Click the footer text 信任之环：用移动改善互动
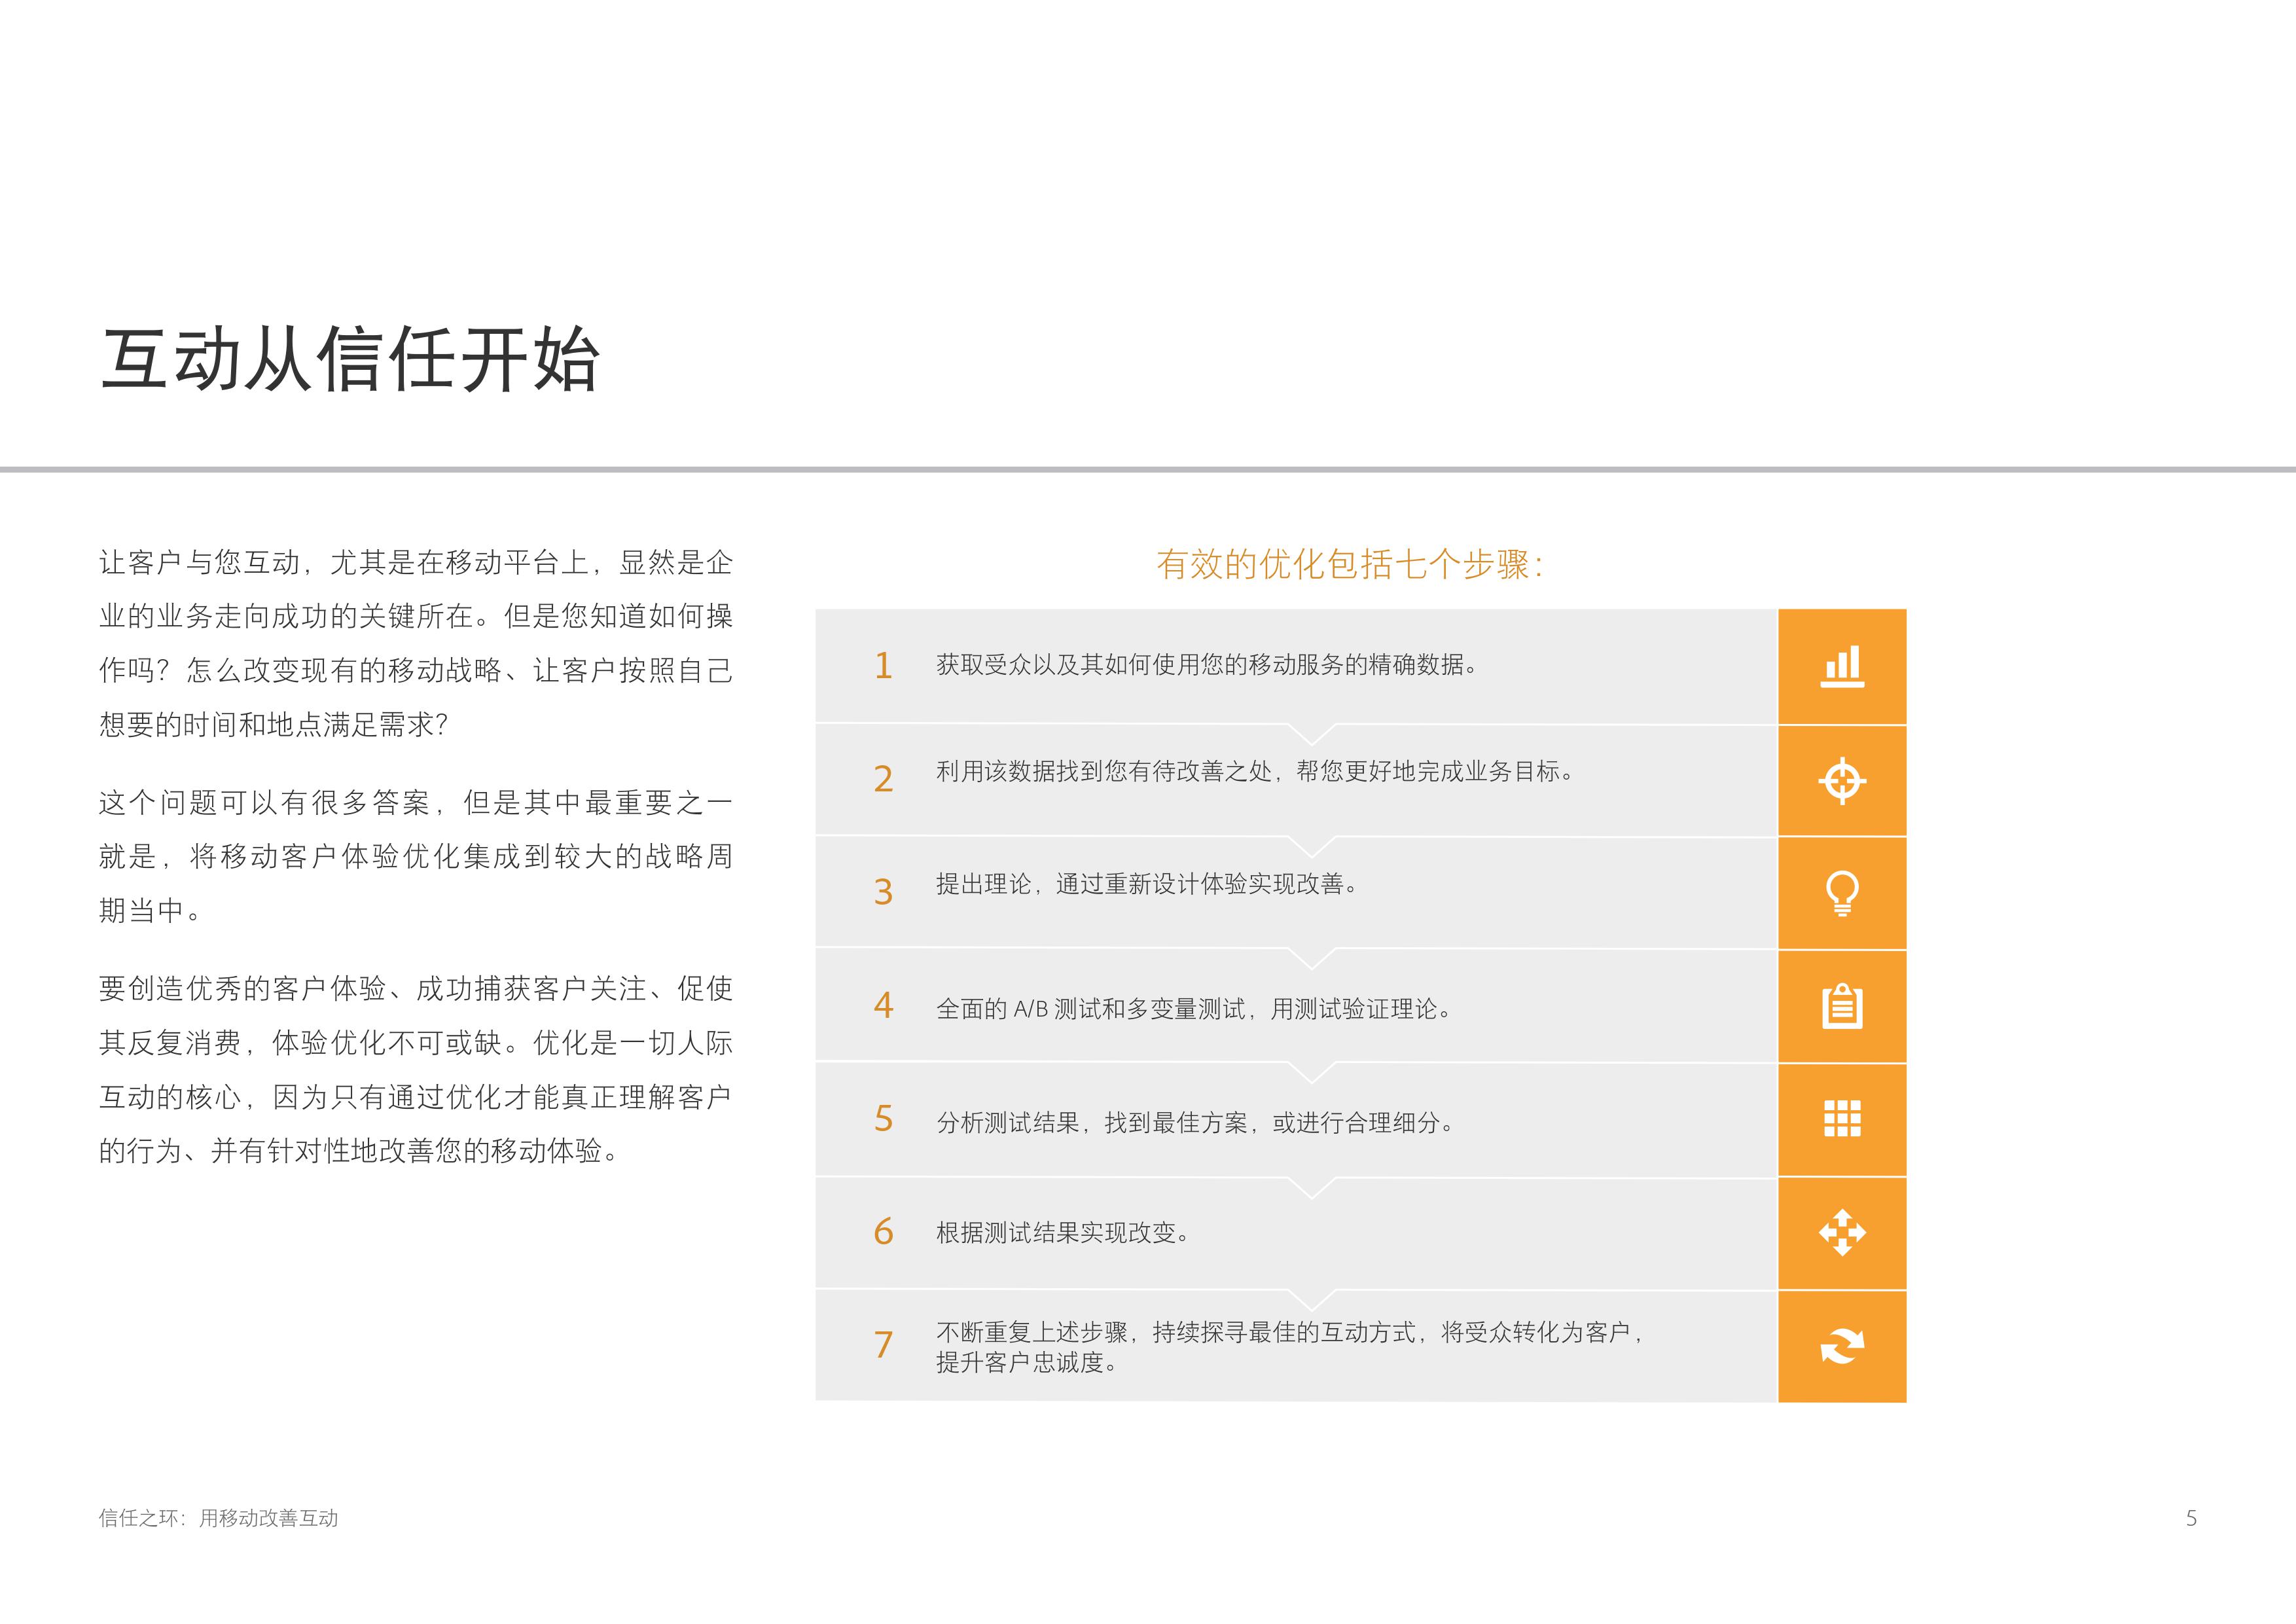This screenshot has height=1624, width=2296. tap(218, 1518)
